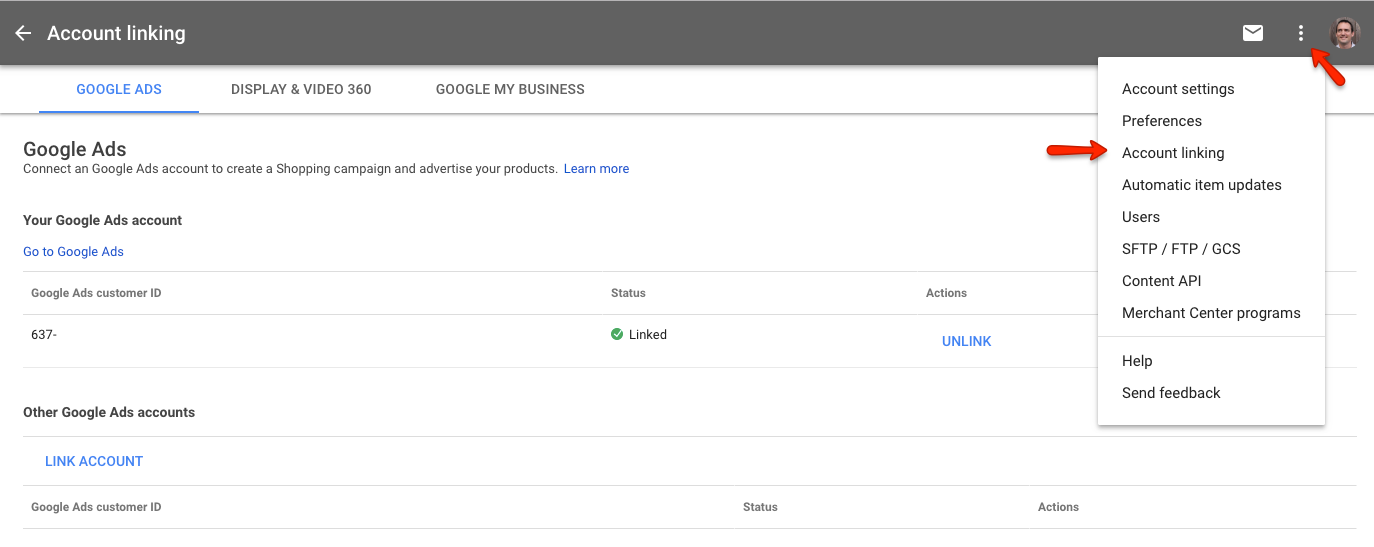
Task: Open the user profile avatar
Action: 1344,33
